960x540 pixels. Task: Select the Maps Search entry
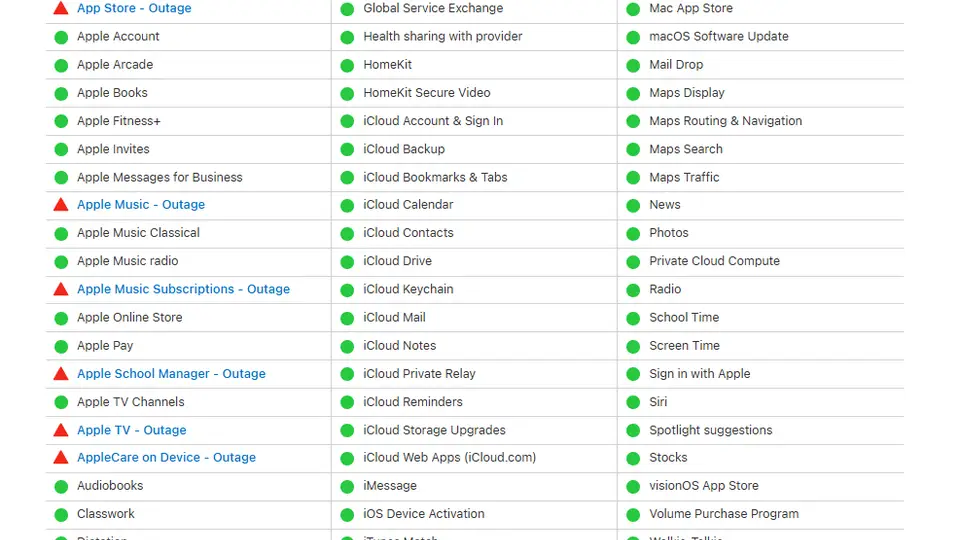tap(686, 149)
